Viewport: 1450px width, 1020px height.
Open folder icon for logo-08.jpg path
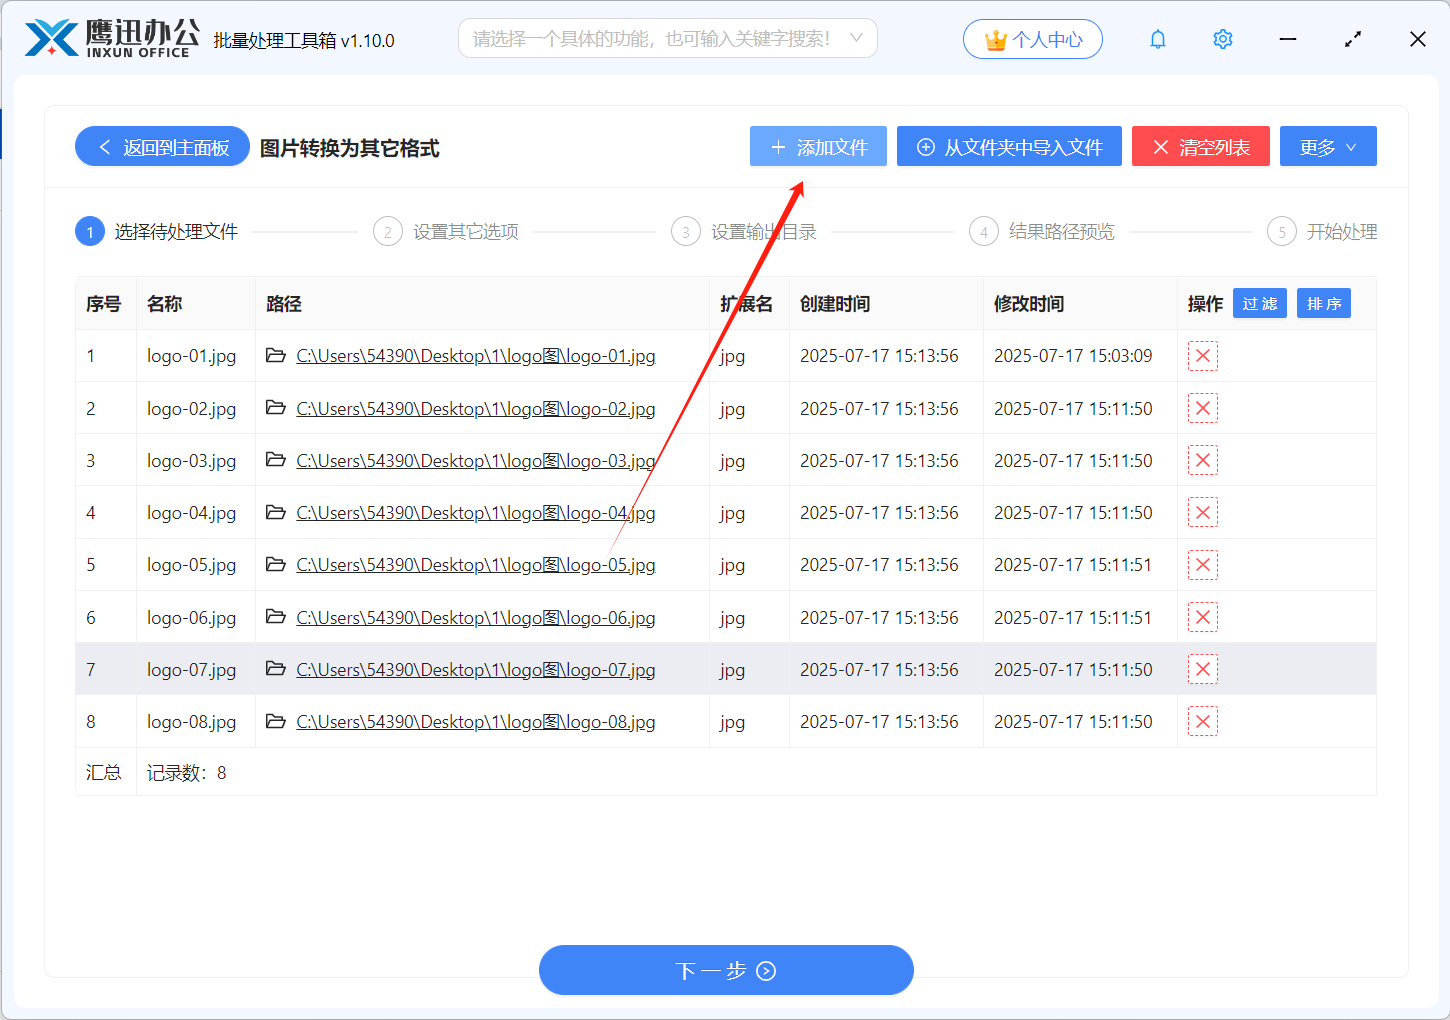276,720
